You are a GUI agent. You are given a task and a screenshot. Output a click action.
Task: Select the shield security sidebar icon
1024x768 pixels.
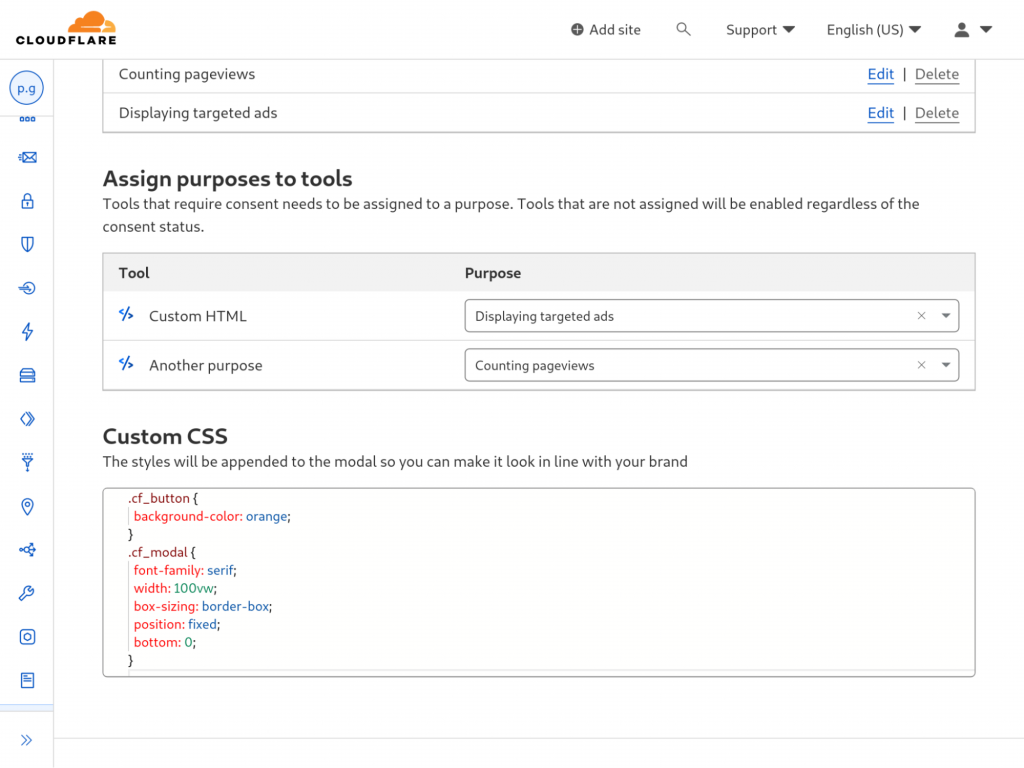tap(27, 244)
